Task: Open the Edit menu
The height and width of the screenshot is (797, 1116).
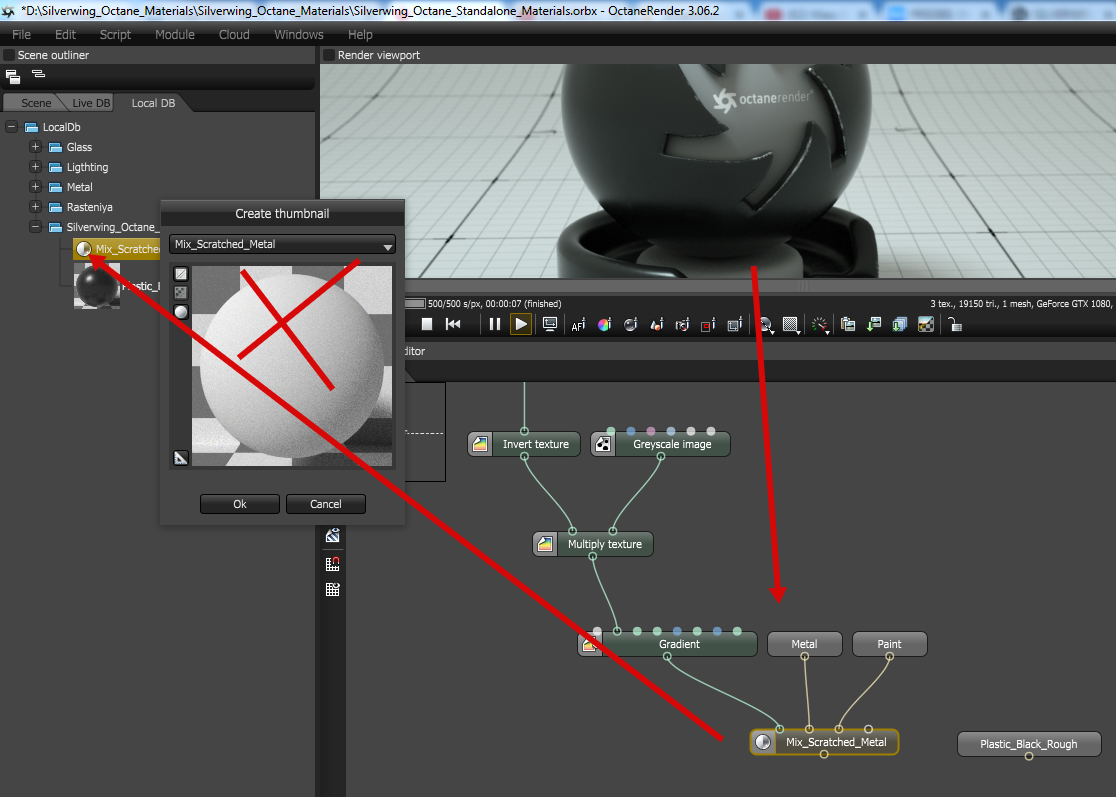Action: (65, 34)
